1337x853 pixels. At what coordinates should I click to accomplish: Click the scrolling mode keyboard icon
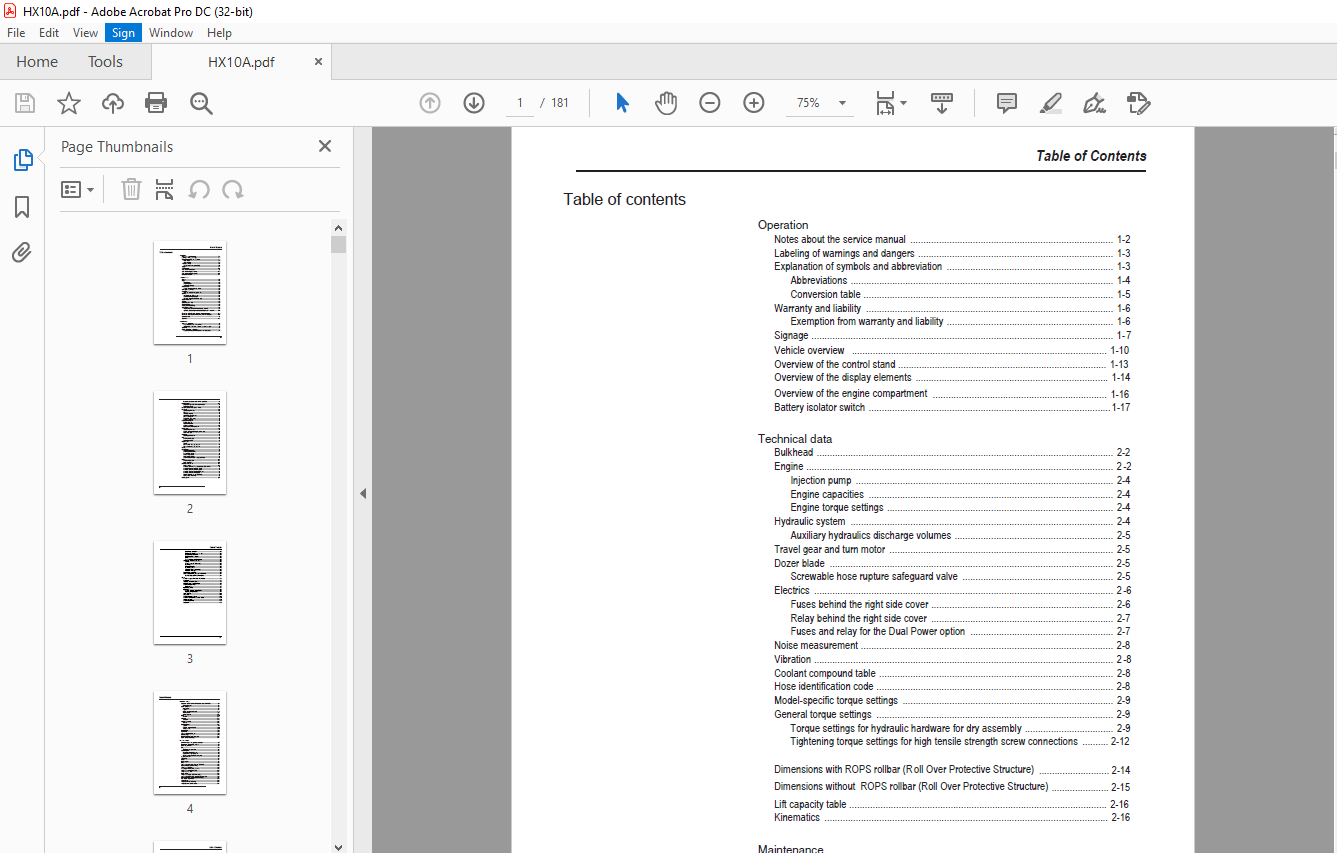(x=942, y=103)
